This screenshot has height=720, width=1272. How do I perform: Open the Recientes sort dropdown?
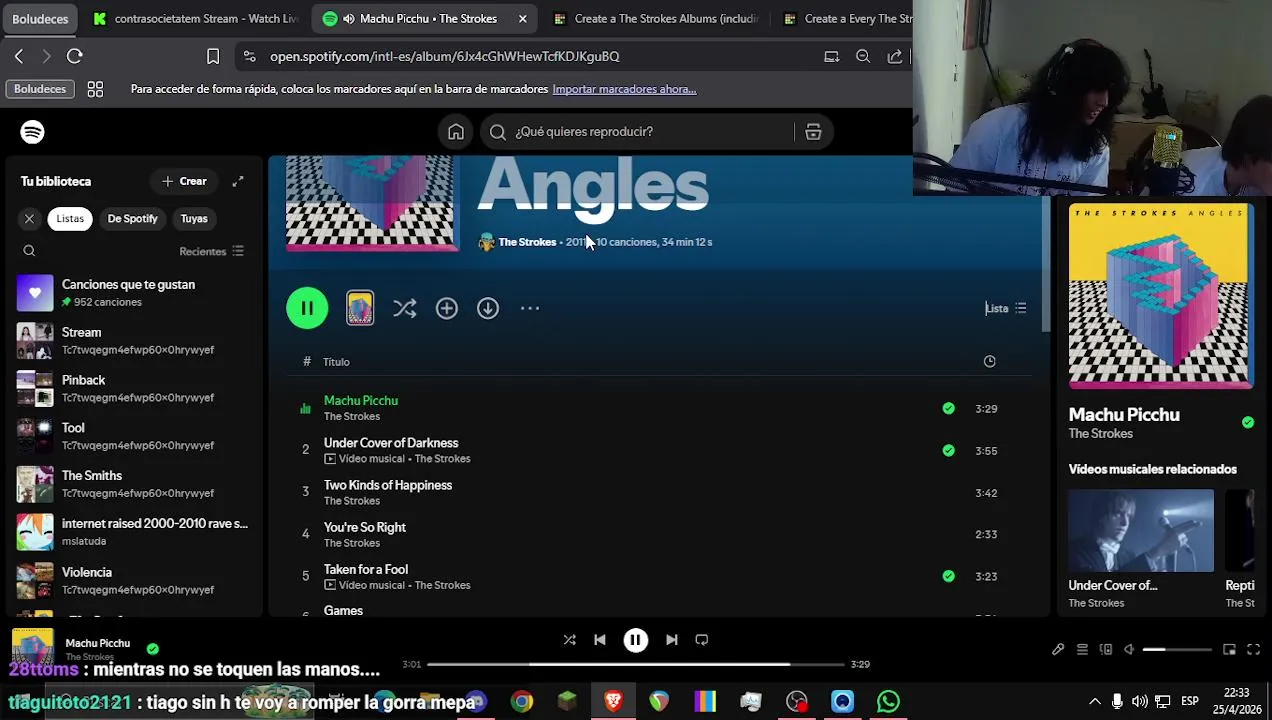pyautogui.click(x=211, y=251)
